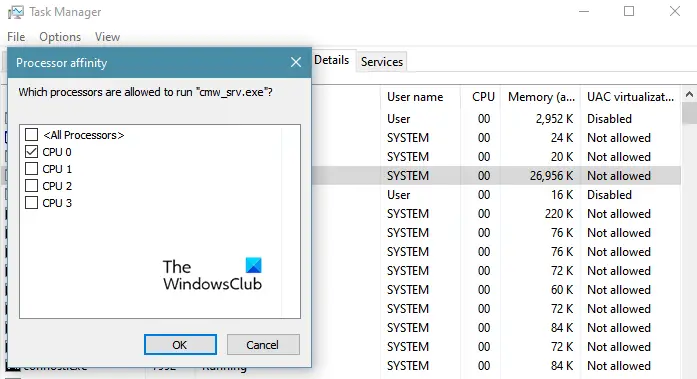
Task: Open the File menu
Action: (16, 37)
